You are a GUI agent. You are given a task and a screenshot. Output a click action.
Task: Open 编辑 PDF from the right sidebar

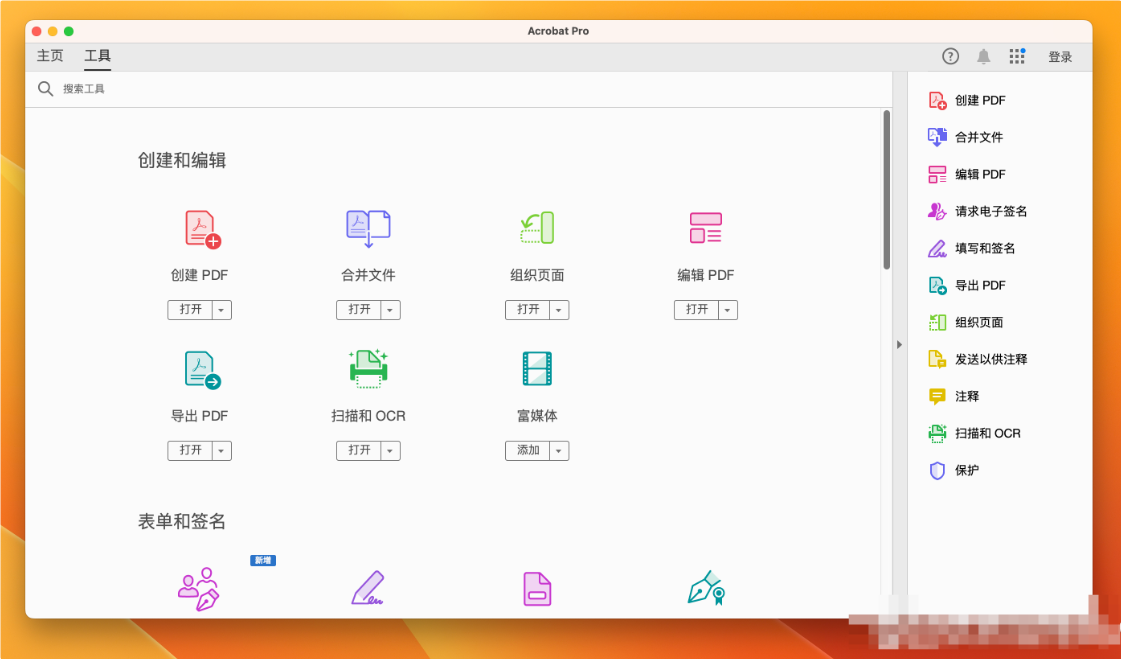tap(967, 174)
